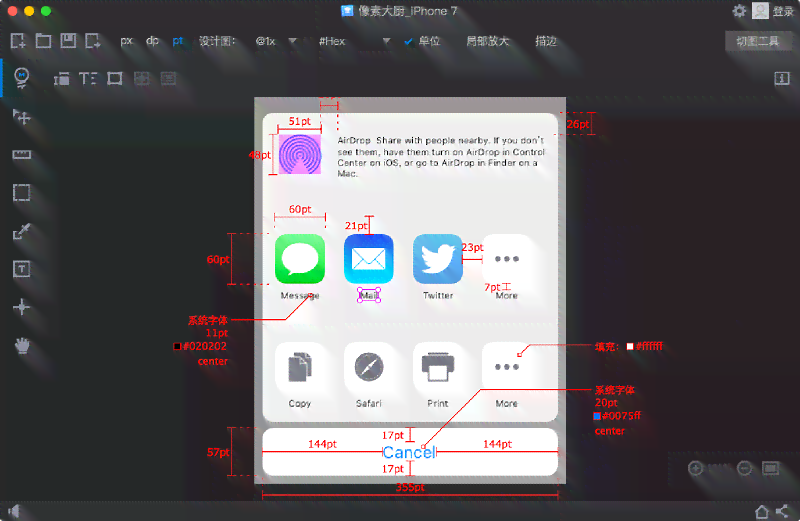The height and width of the screenshot is (521, 800).
Task: Click the 20pt font size annotation
Action: (x=606, y=403)
